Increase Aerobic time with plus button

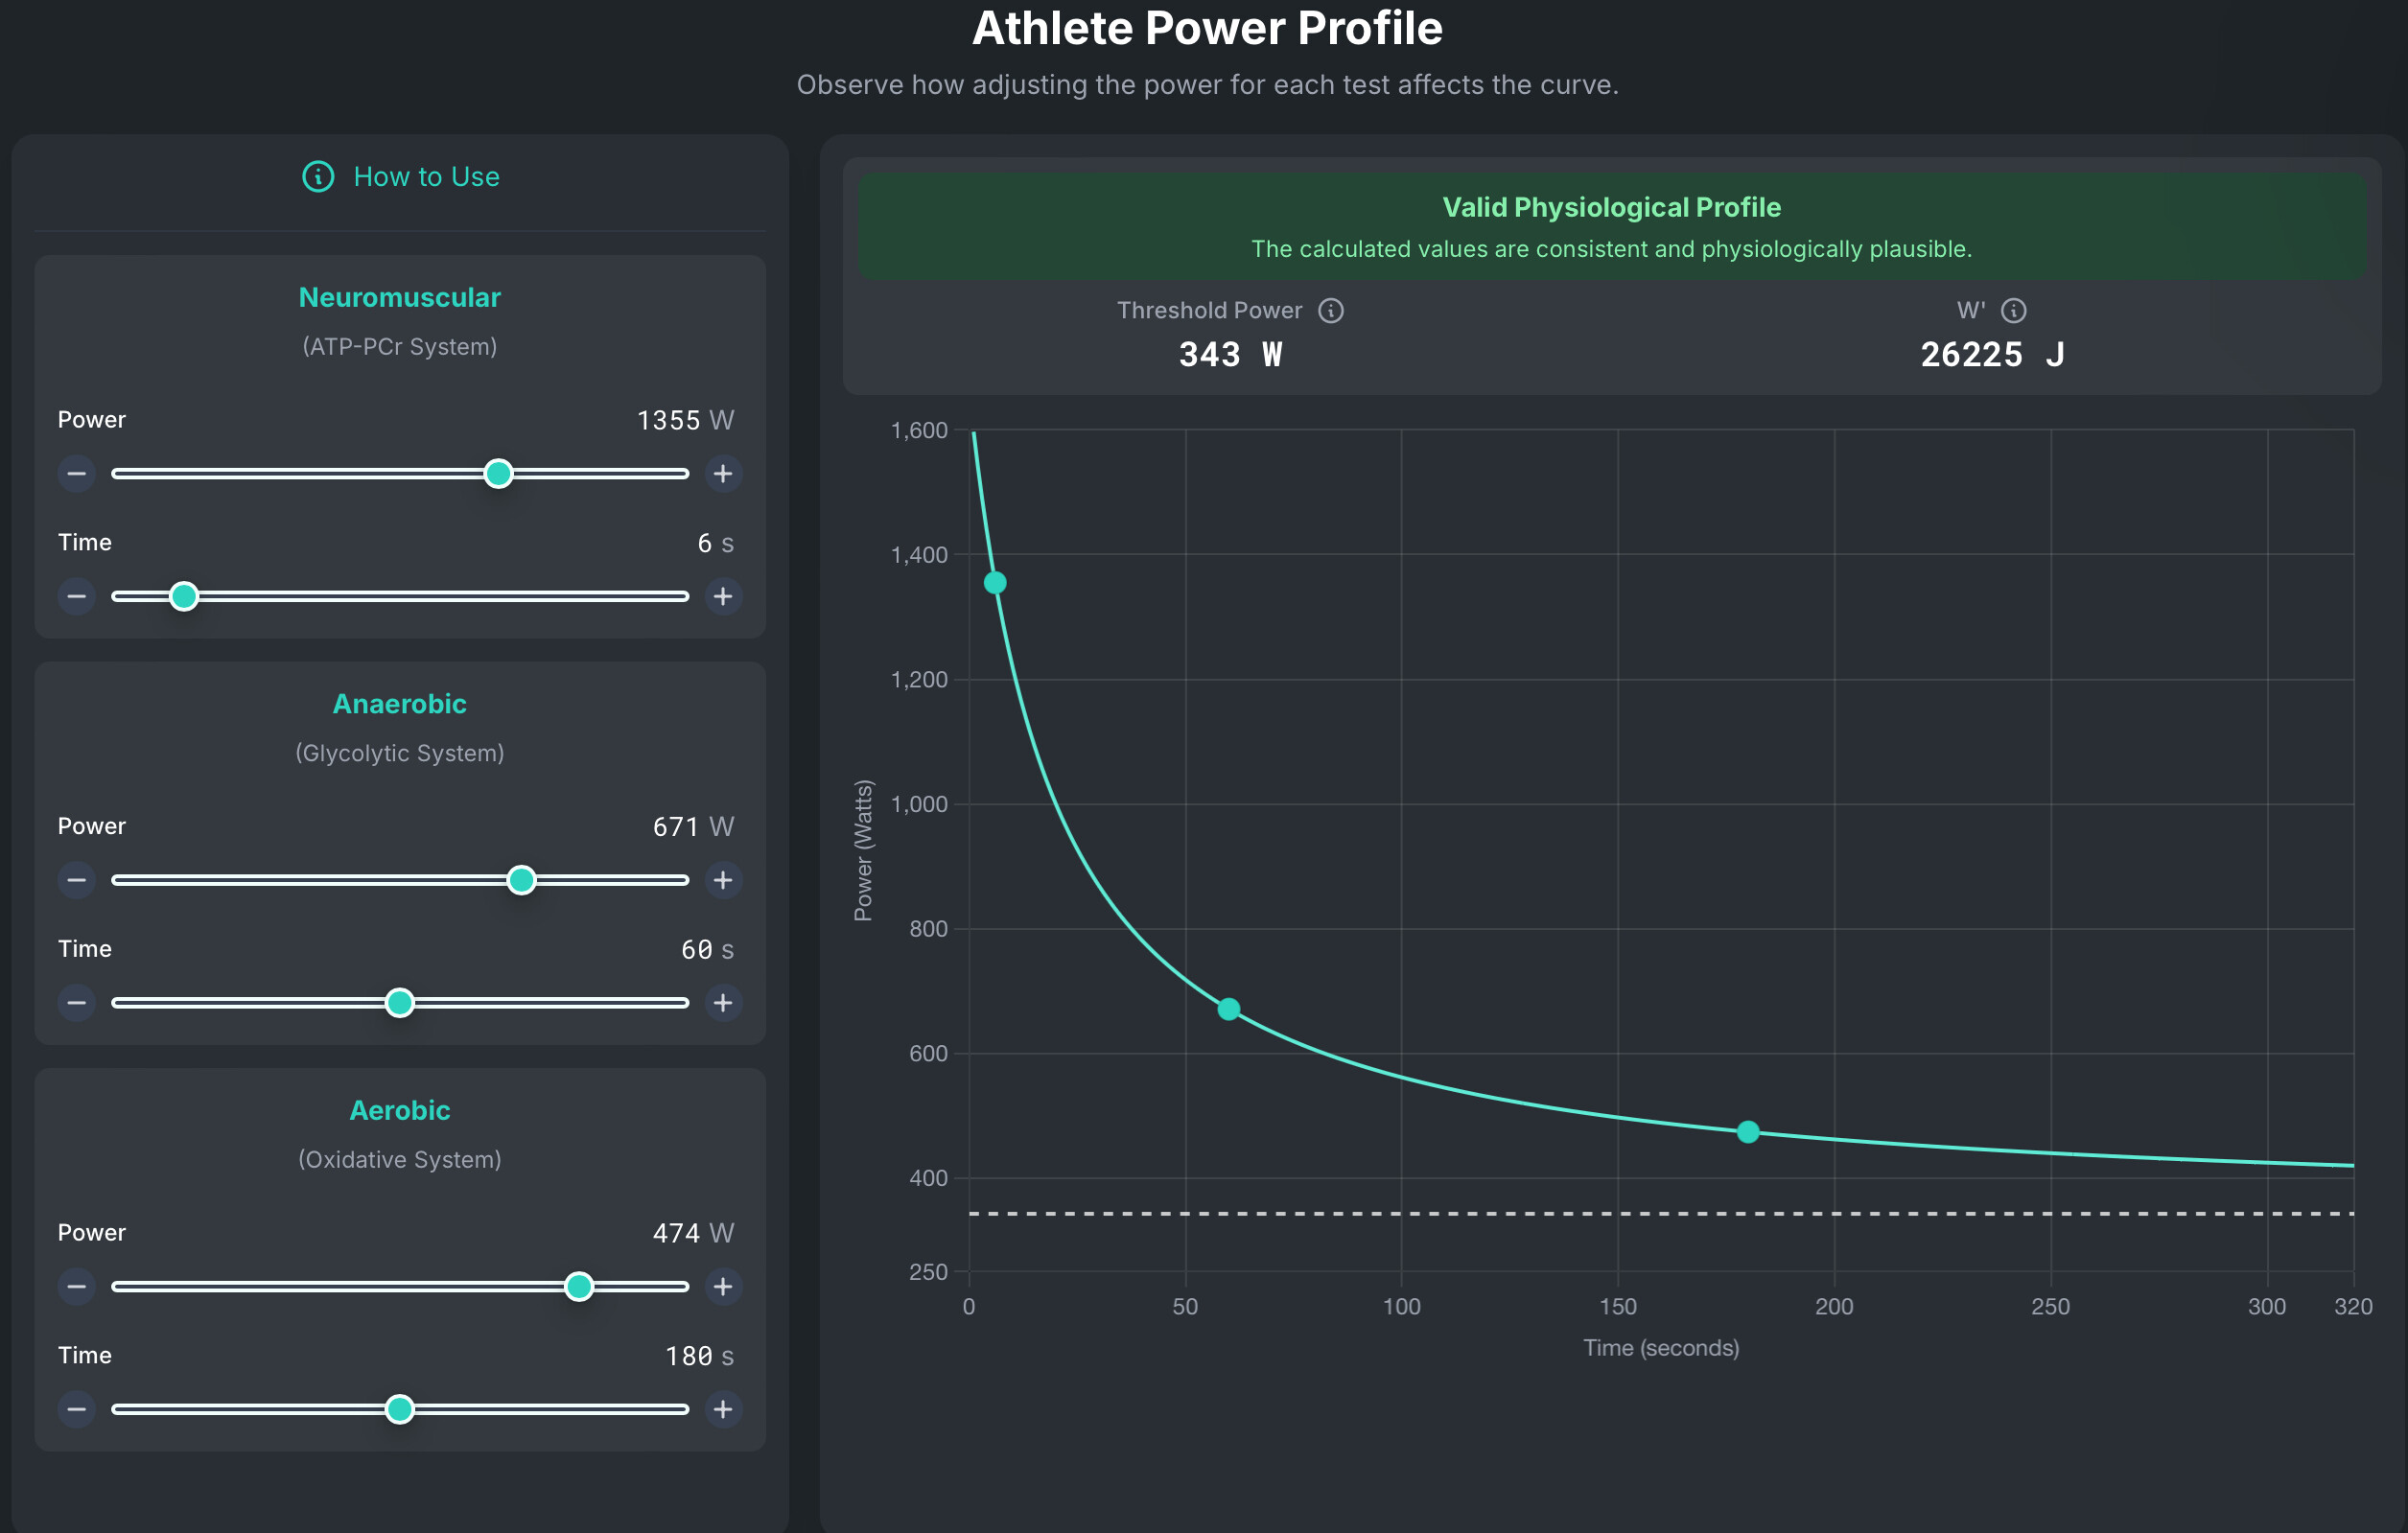(x=723, y=1410)
